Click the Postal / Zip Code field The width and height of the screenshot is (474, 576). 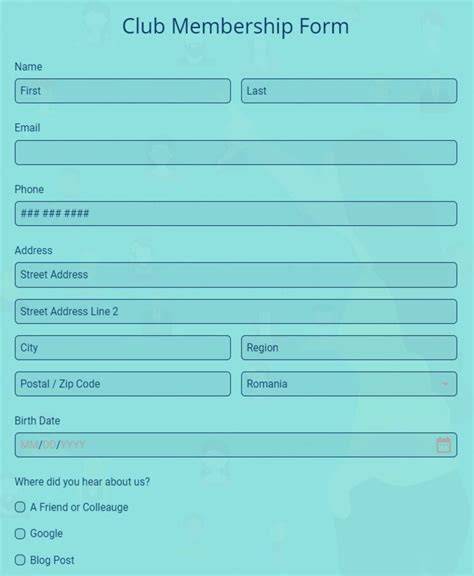123,384
